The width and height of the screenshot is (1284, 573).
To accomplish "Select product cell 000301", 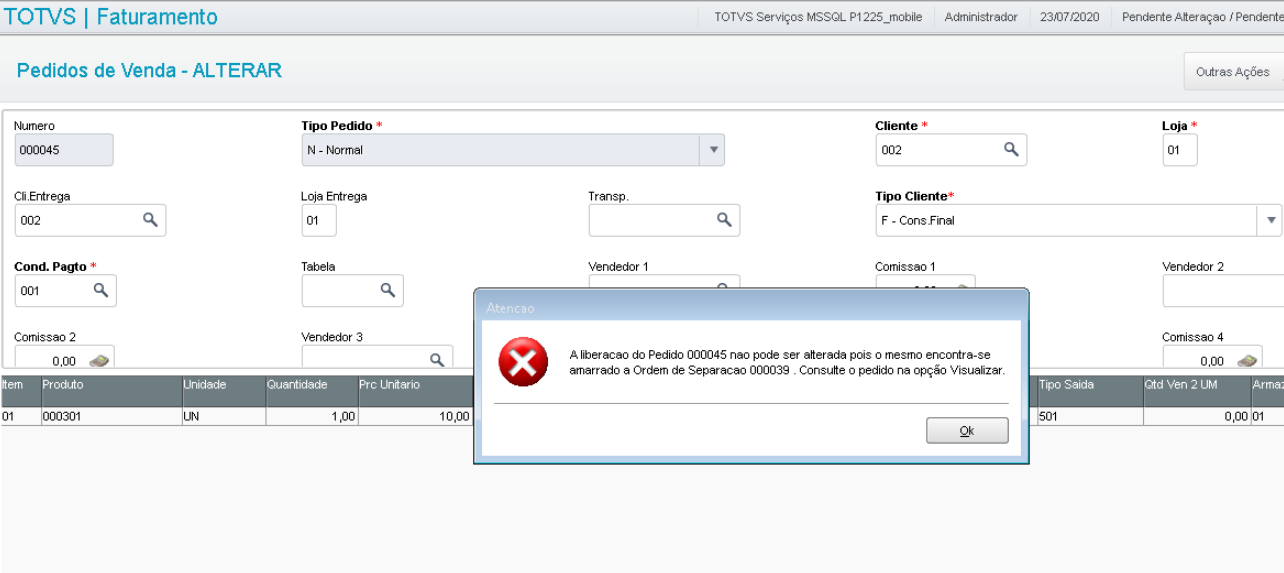I will point(110,416).
